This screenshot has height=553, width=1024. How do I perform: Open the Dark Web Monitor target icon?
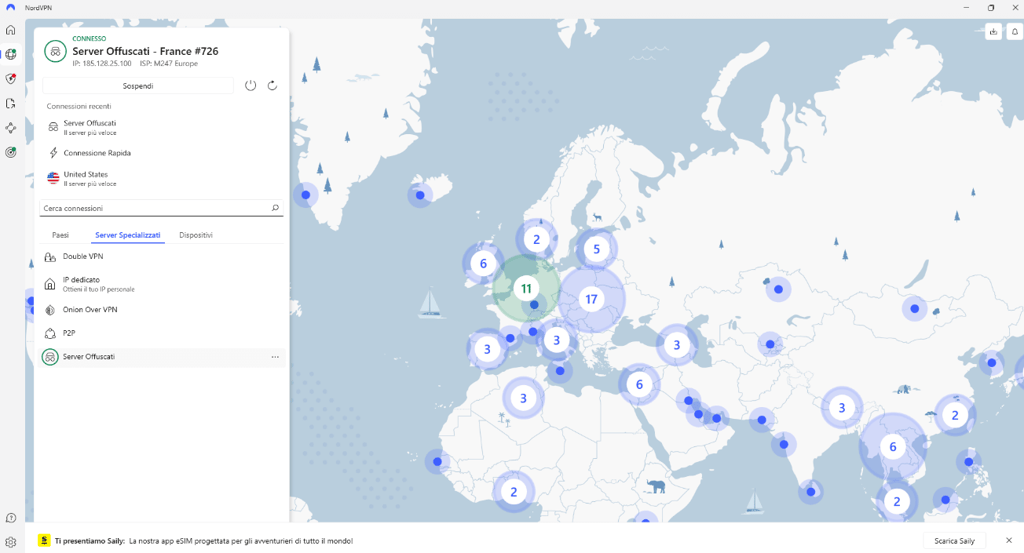(x=10, y=152)
